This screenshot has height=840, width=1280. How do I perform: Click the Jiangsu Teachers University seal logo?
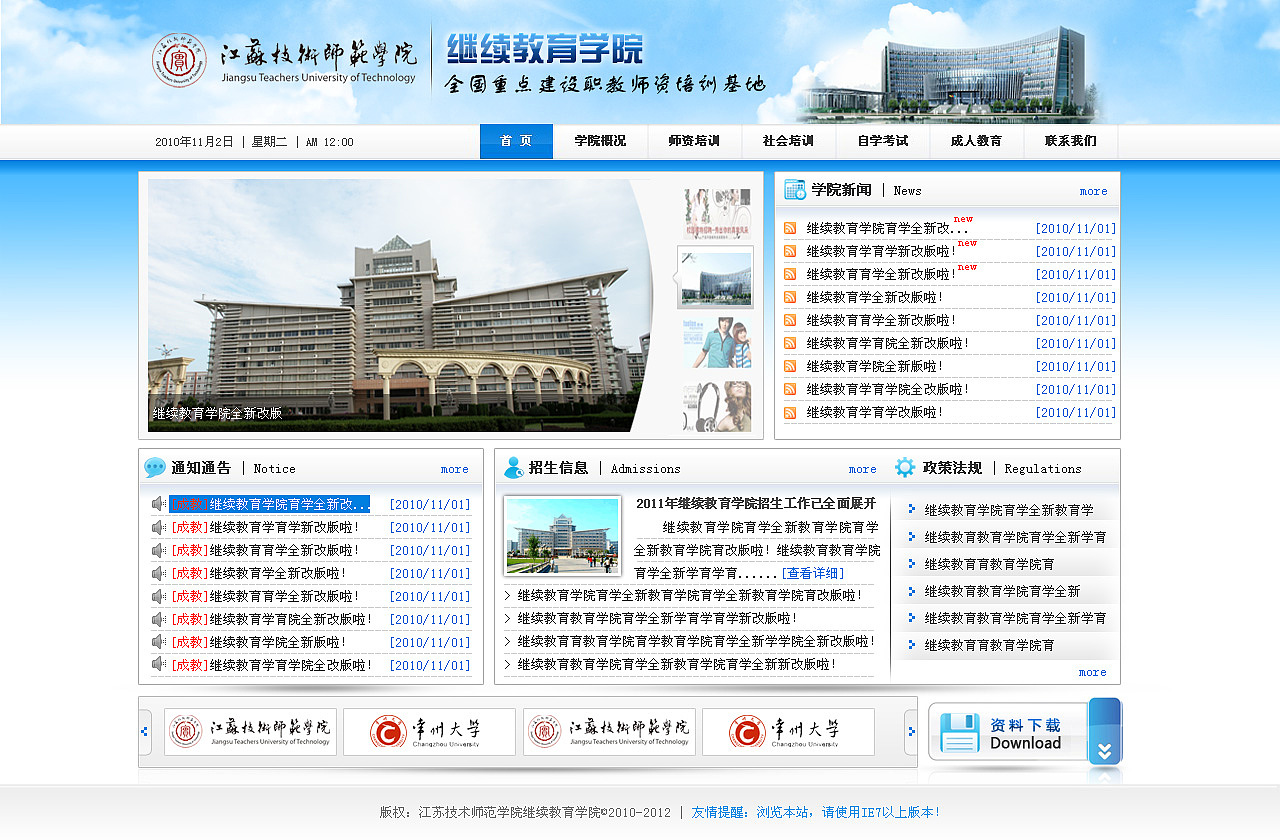click(x=178, y=62)
